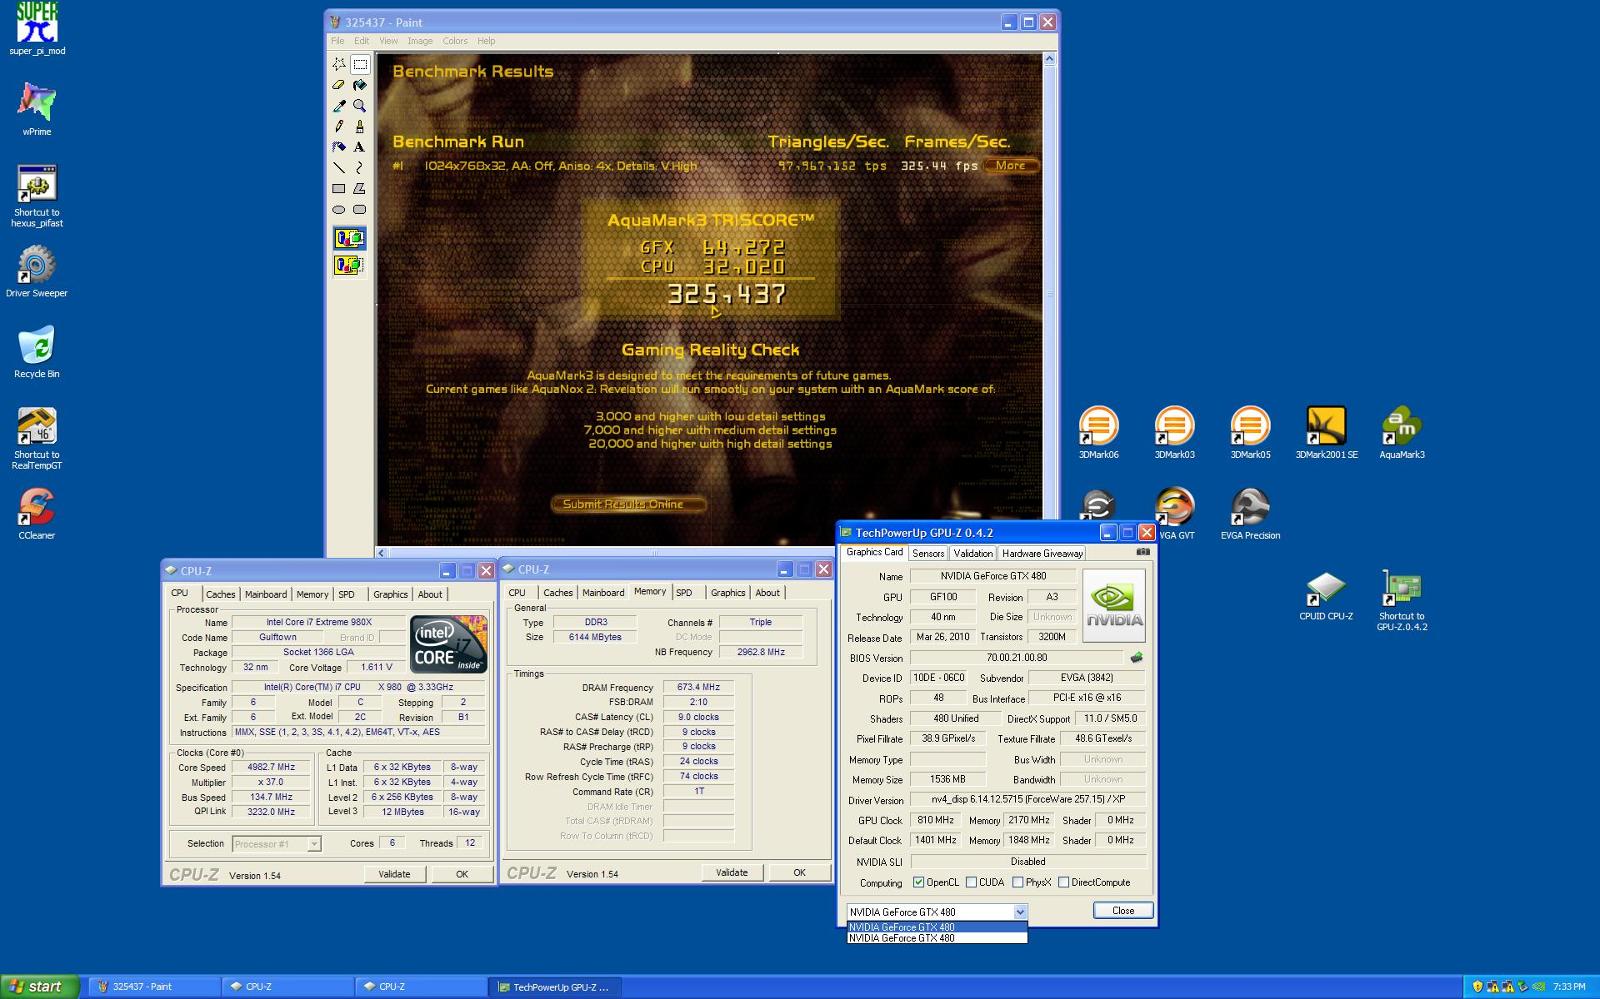Open the Paint File menu
This screenshot has height=999, width=1600.
[x=338, y=41]
